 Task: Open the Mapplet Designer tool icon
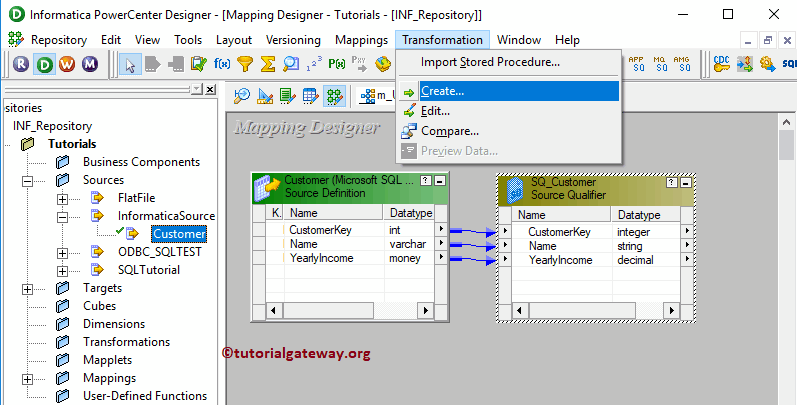[x=311, y=96]
